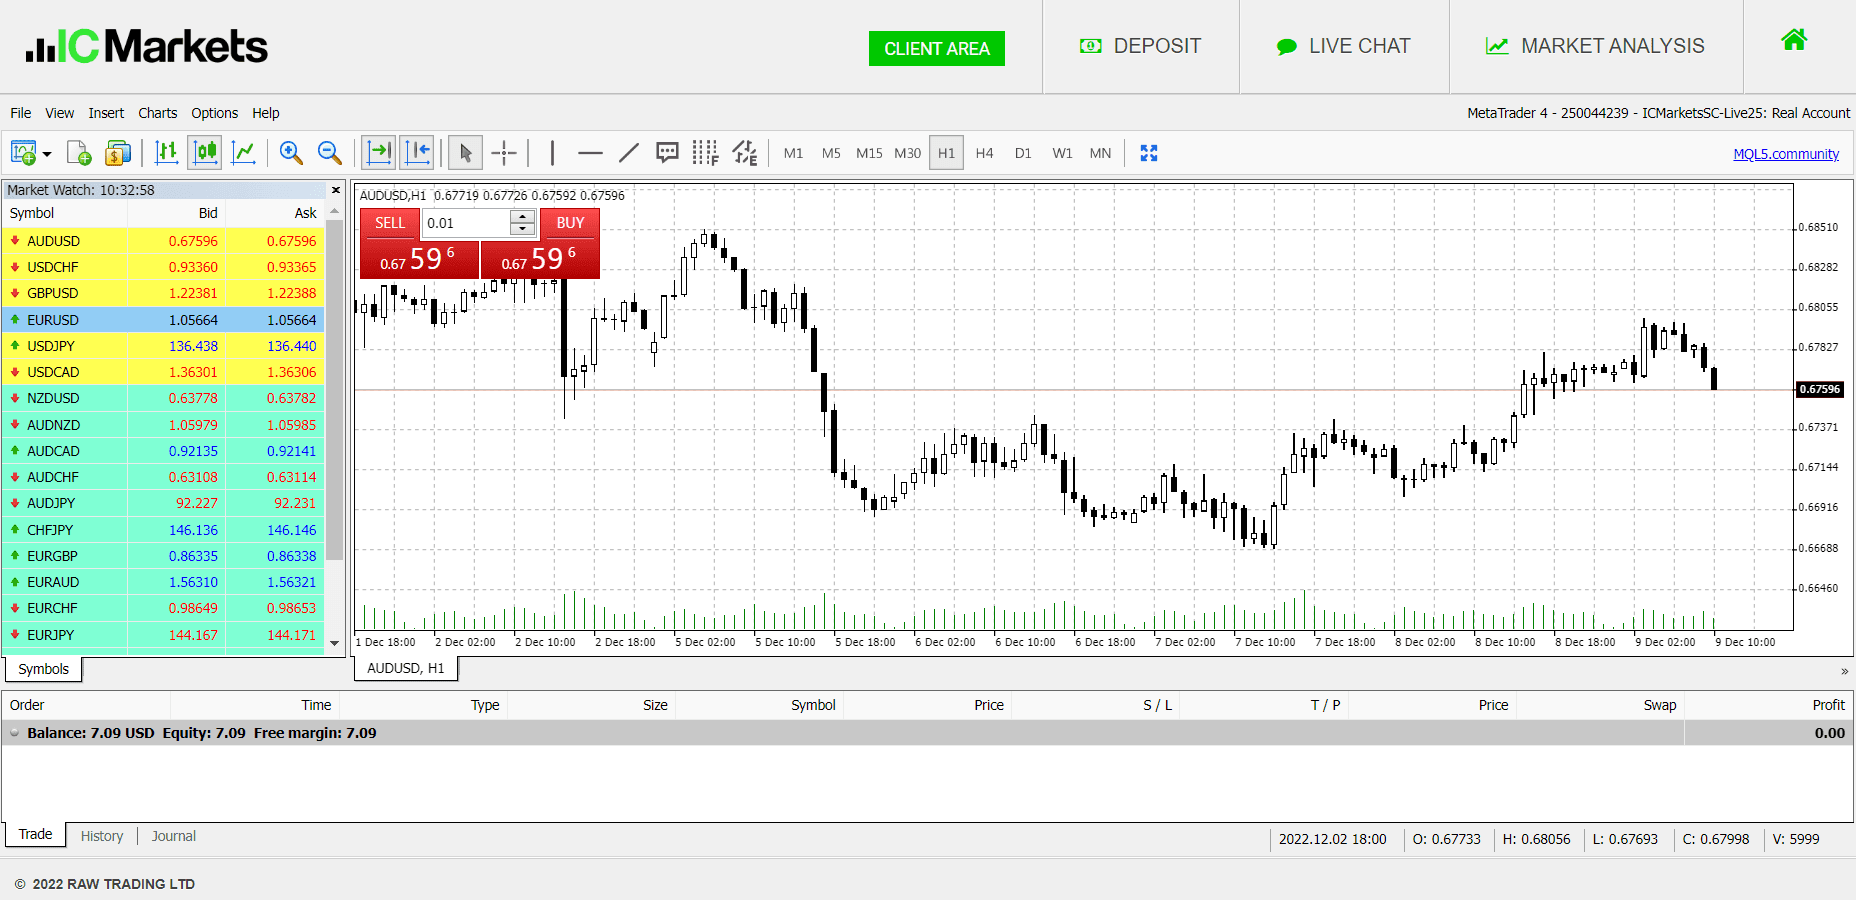Set timeframe to W1
Image resolution: width=1856 pixels, height=900 pixels.
click(1062, 153)
